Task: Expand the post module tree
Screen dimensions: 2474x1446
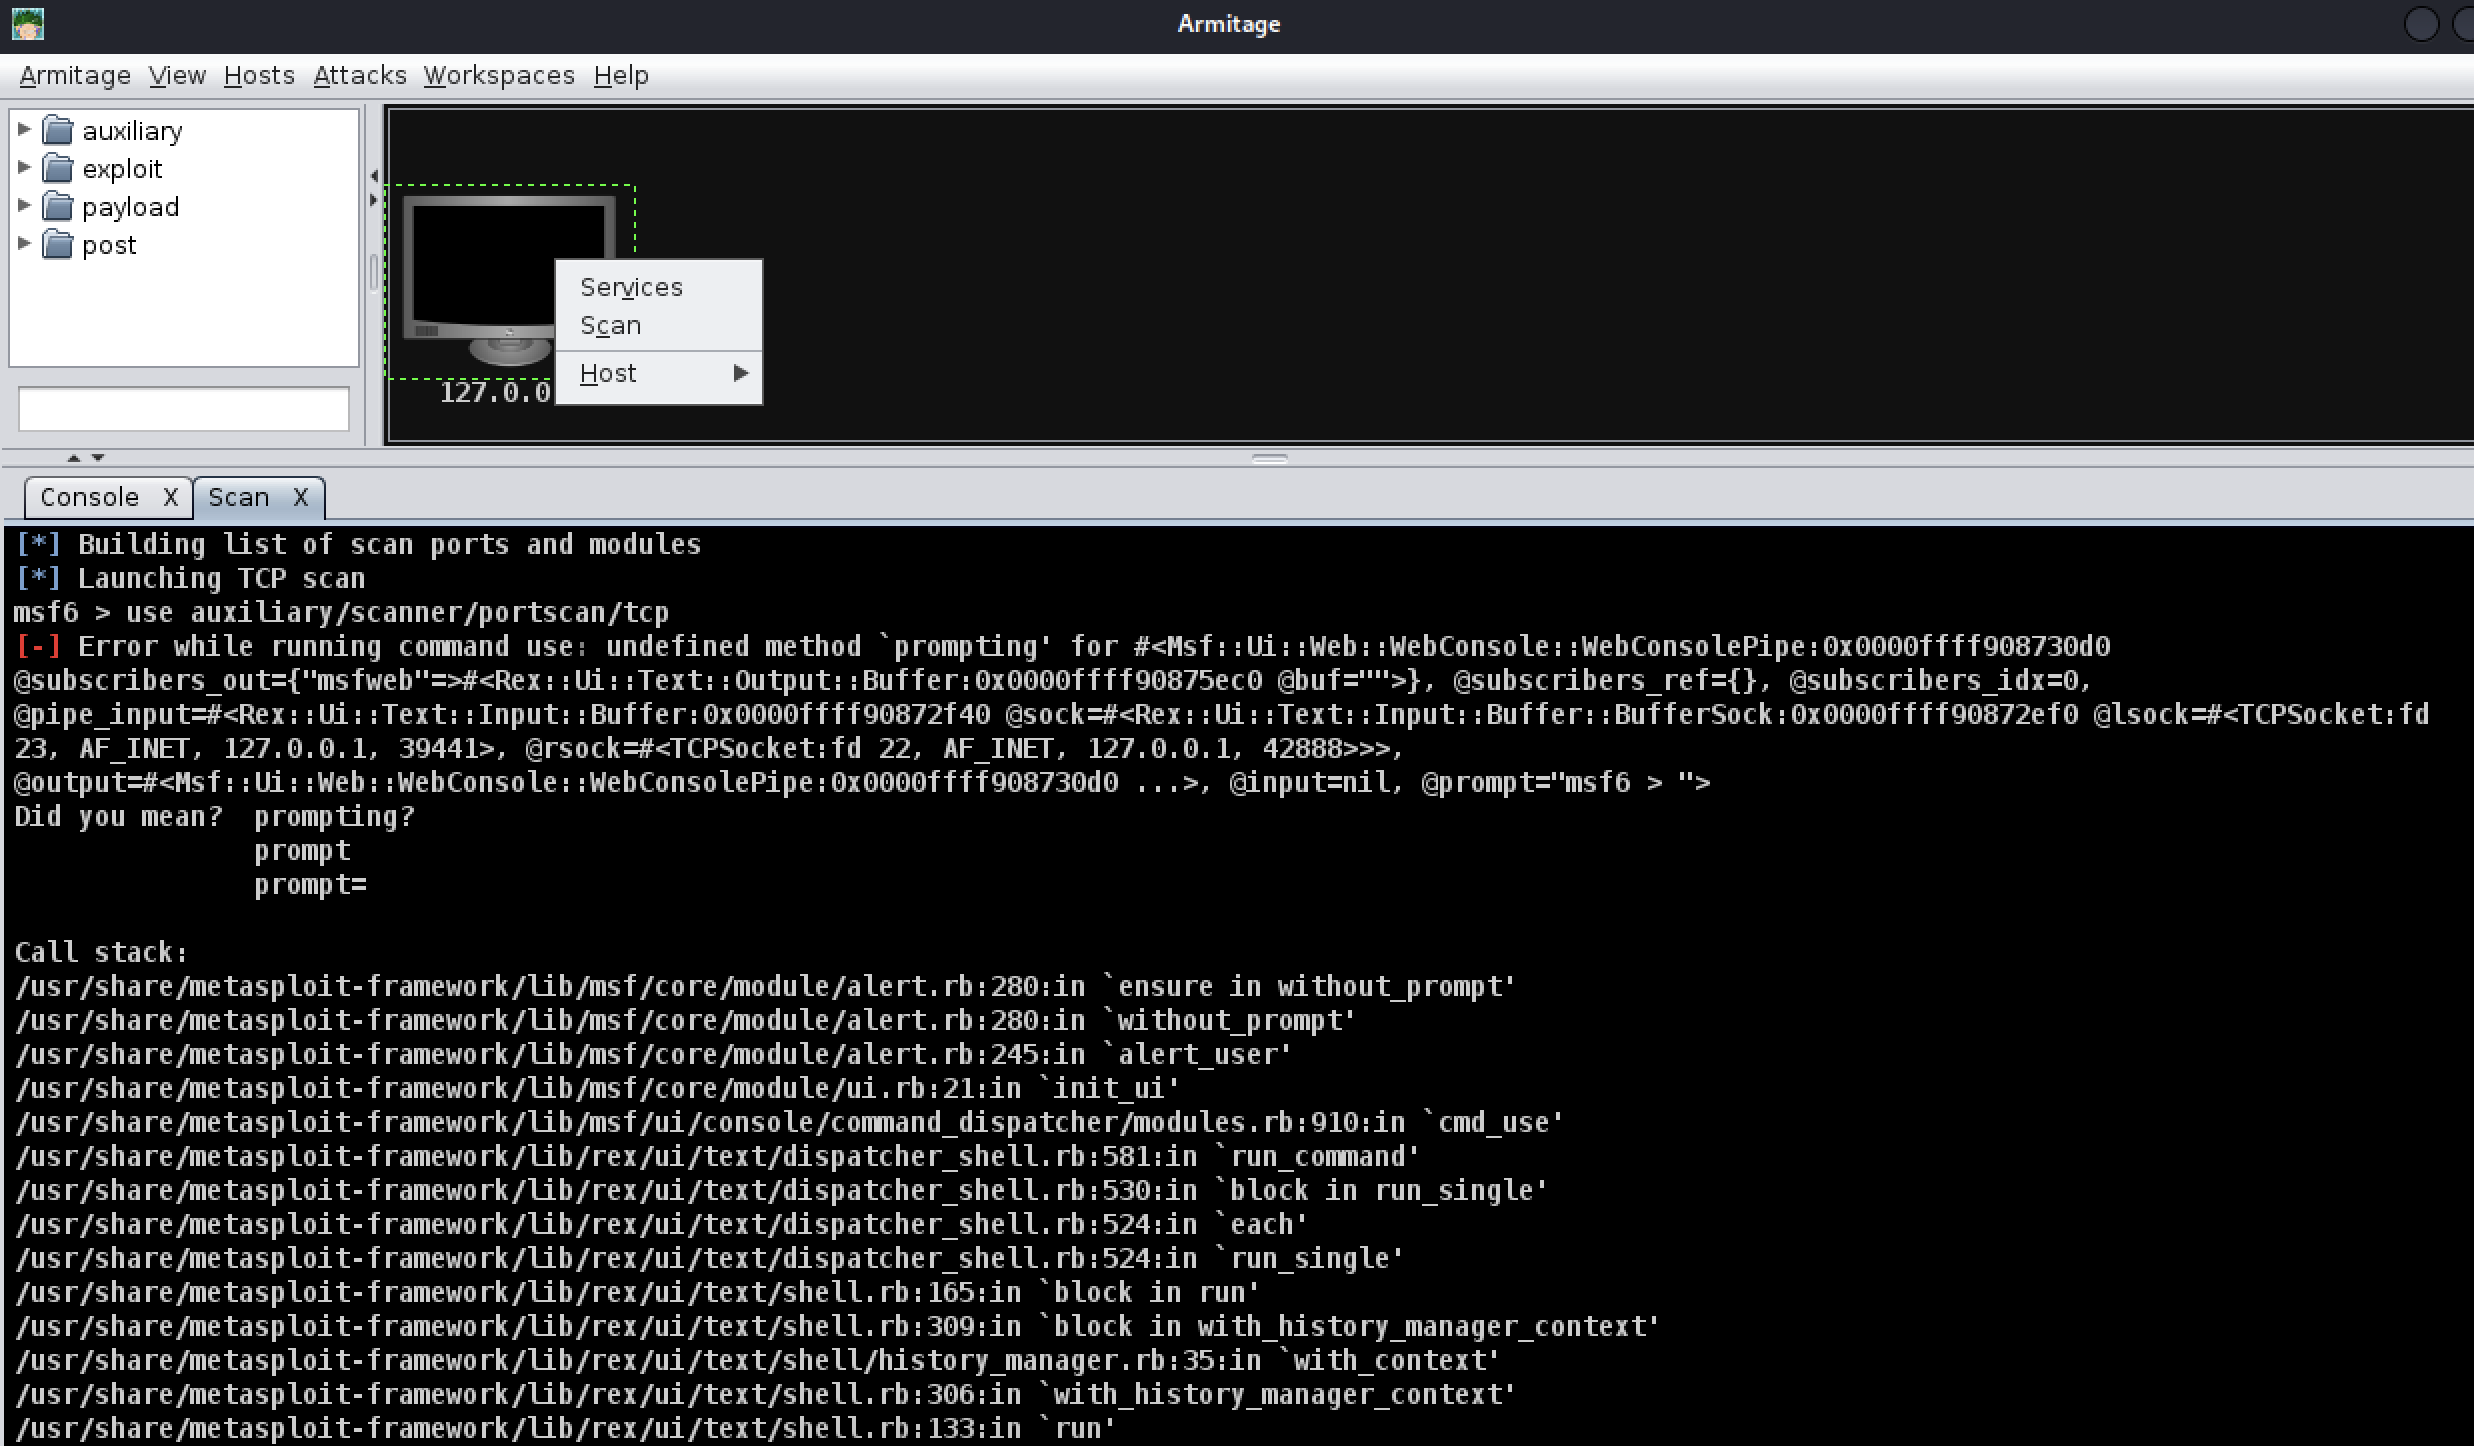Action: pos(25,243)
